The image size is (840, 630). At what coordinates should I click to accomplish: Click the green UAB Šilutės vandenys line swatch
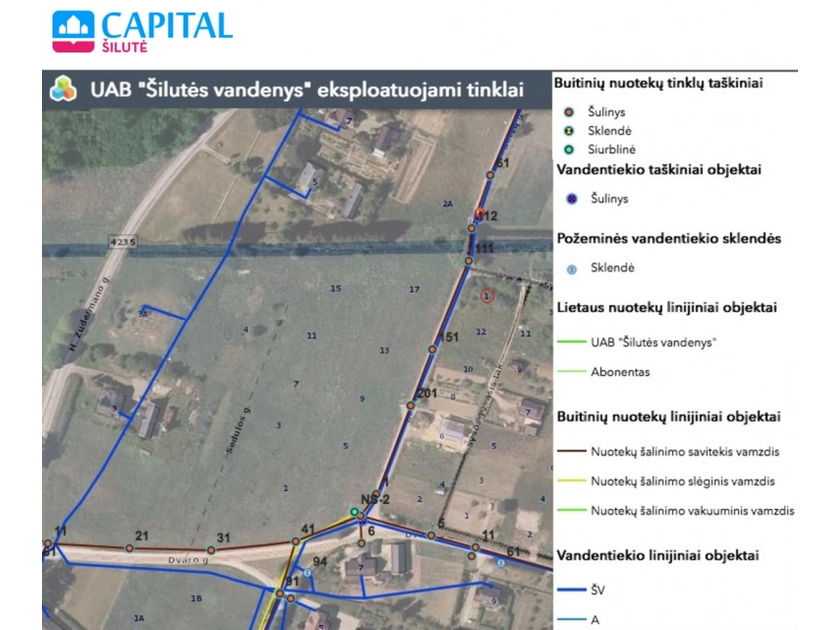click(x=572, y=342)
